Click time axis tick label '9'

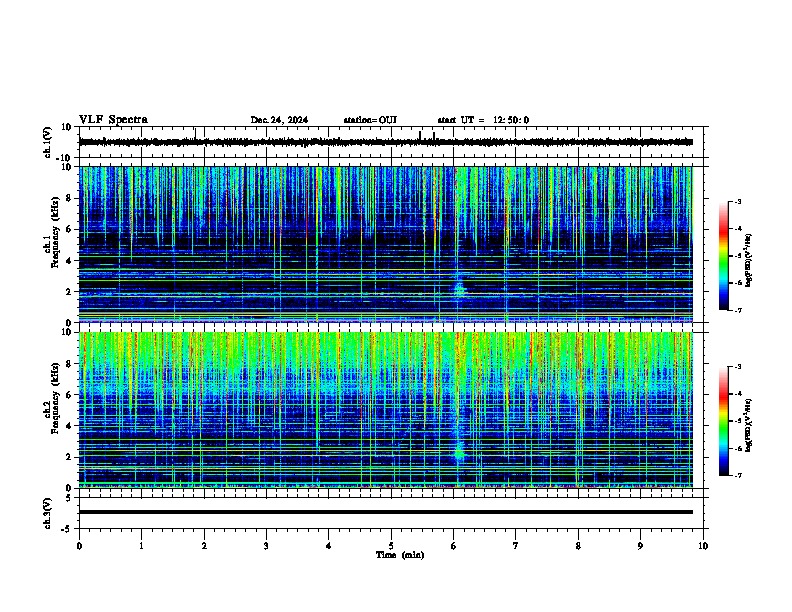tap(640, 546)
